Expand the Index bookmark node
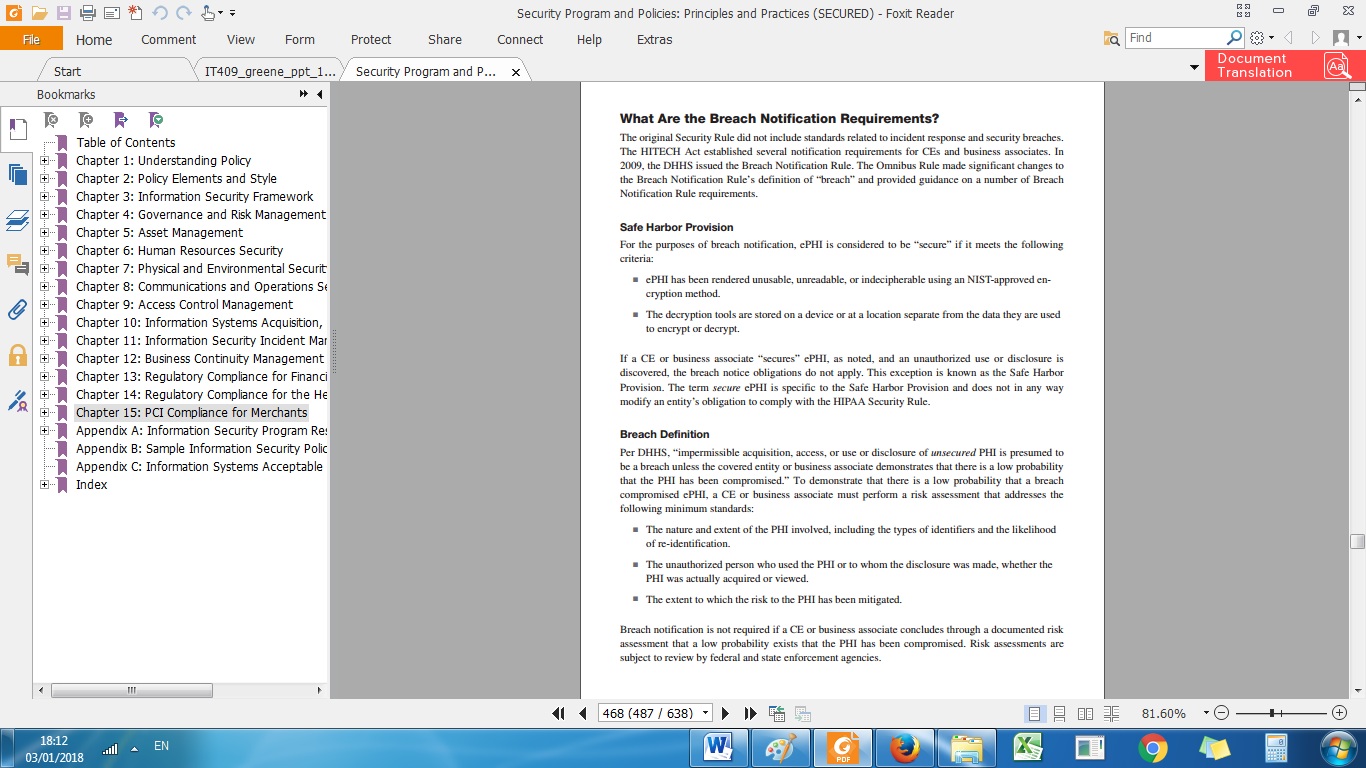1366x768 pixels. (45, 485)
